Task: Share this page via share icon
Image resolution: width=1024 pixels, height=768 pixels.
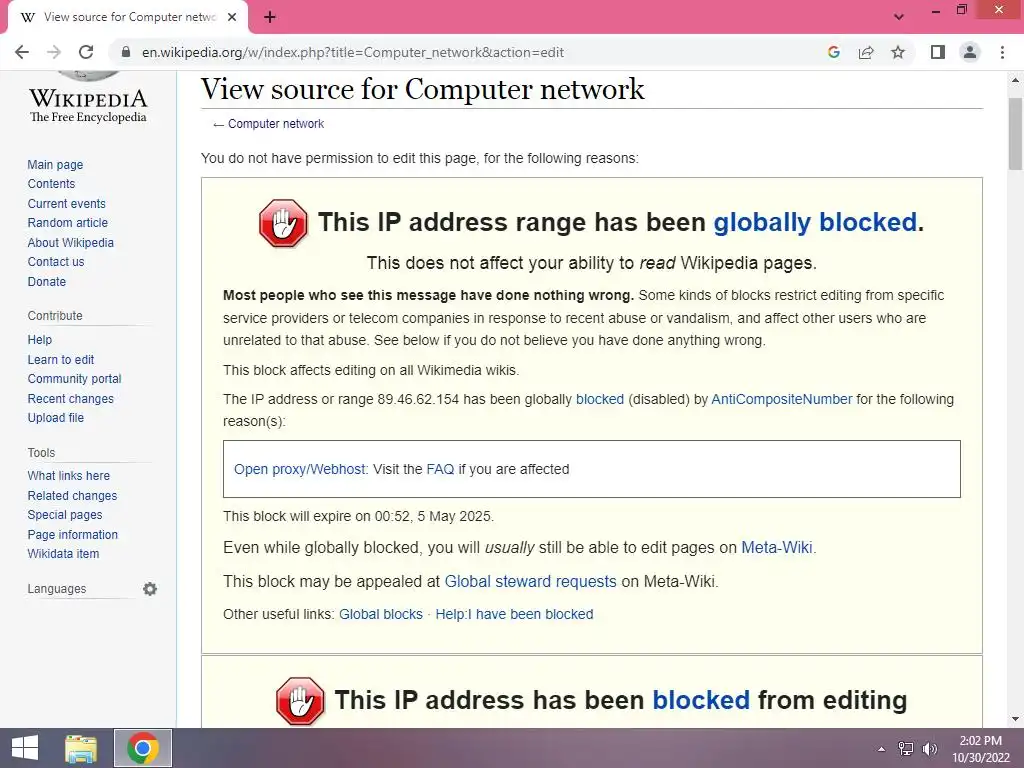Action: (866, 52)
